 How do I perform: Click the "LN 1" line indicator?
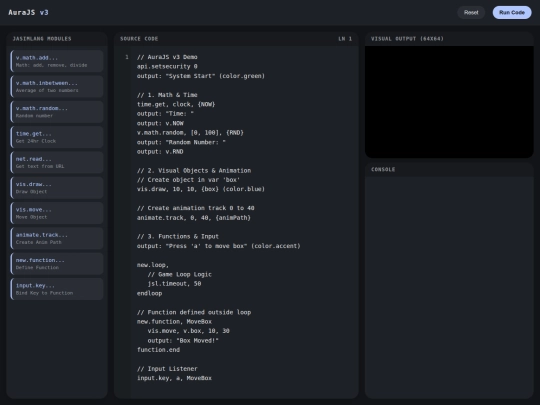point(345,39)
